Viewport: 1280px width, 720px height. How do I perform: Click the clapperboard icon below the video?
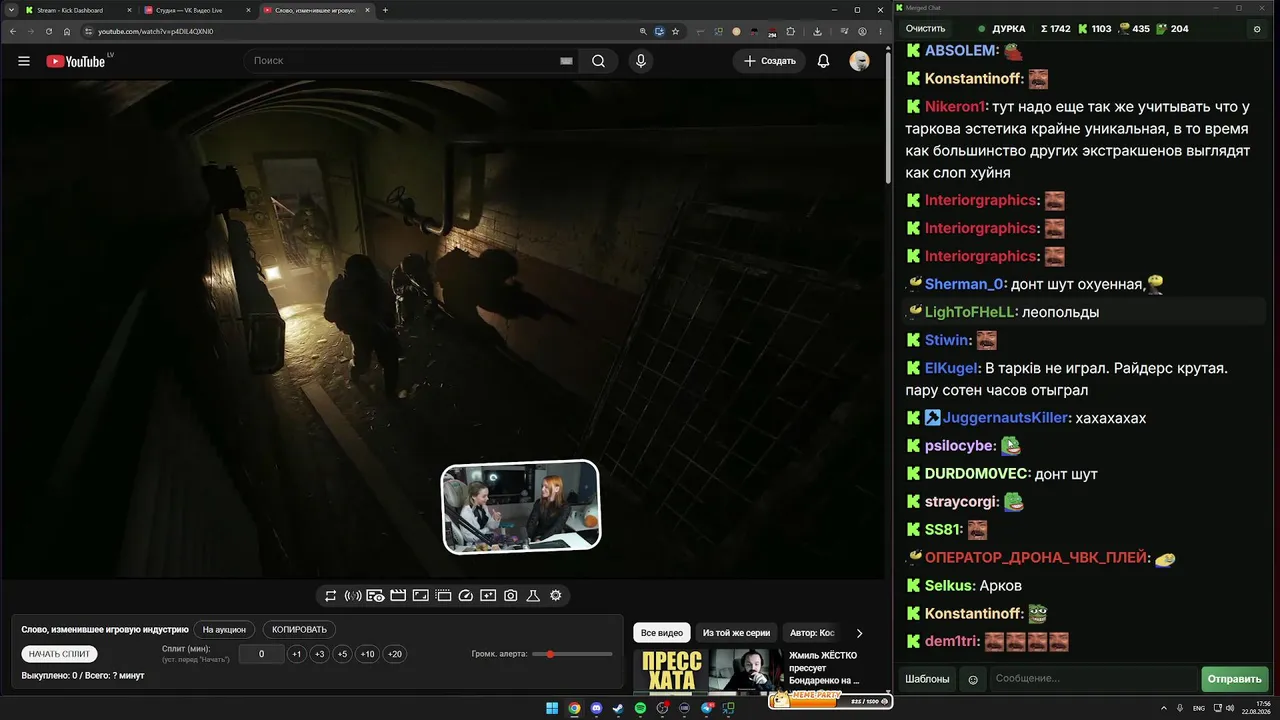click(x=398, y=596)
